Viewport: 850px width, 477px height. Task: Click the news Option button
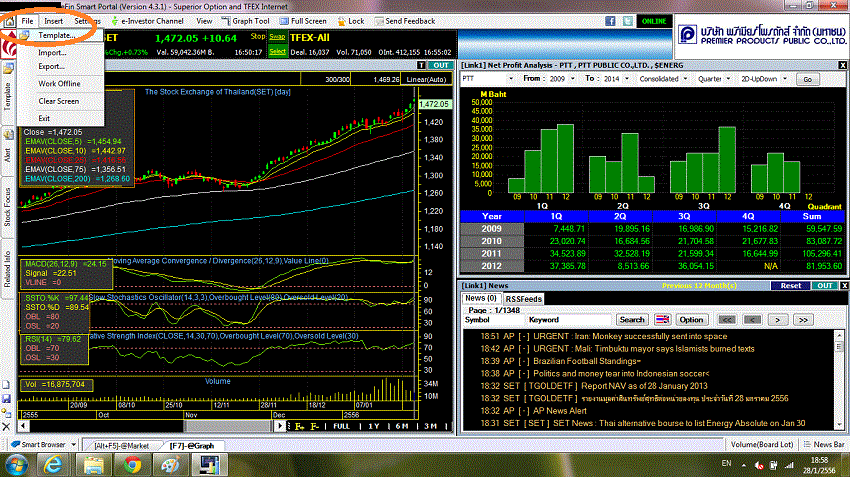click(691, 320)
